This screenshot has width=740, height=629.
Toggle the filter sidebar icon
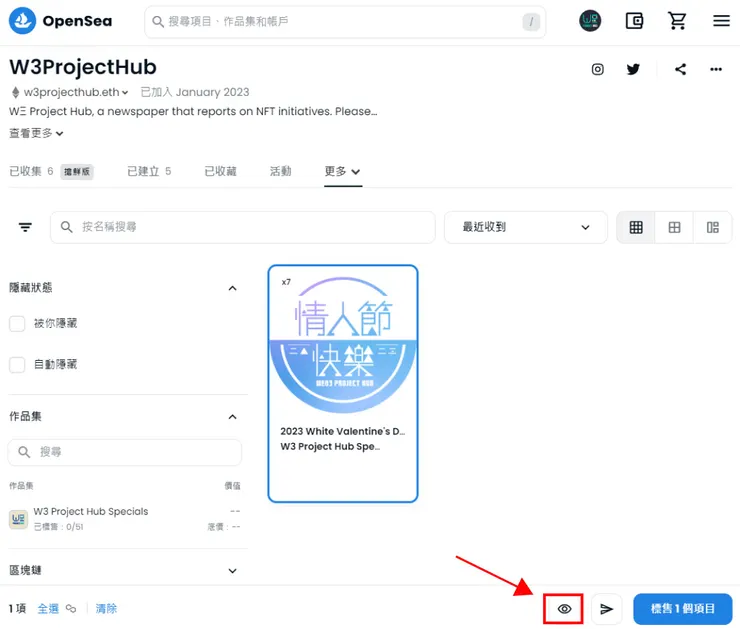(x=25, y=227)
